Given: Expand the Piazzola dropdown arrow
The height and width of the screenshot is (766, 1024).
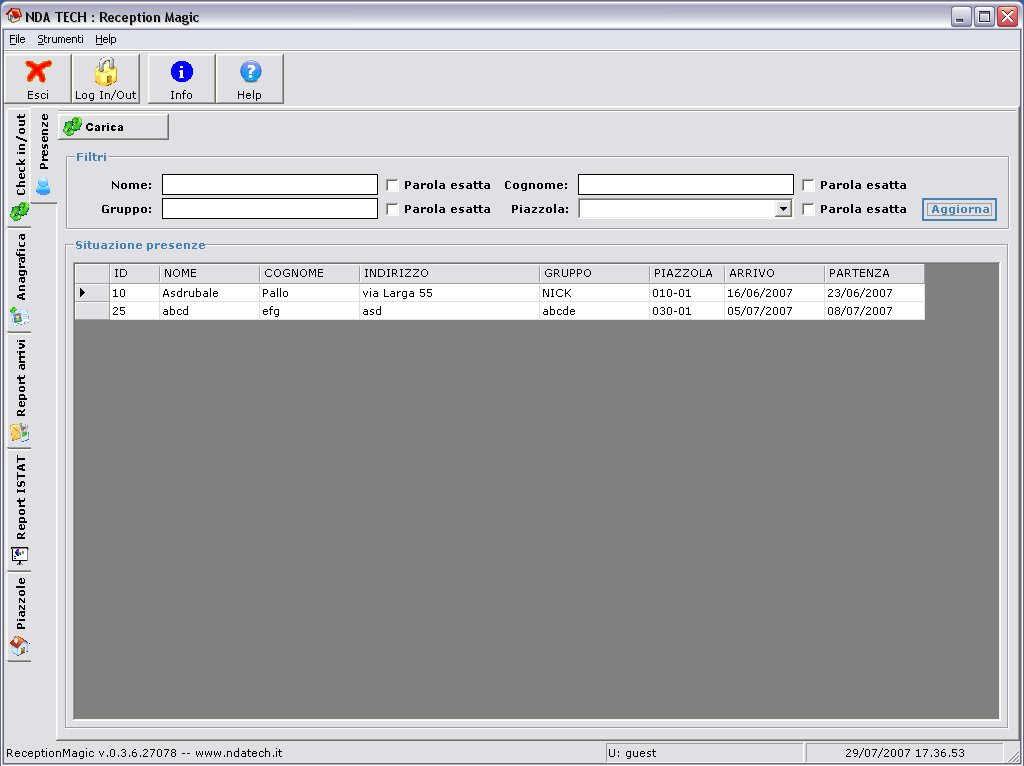Looking at the screenshot, I should (x=782, y=209).
